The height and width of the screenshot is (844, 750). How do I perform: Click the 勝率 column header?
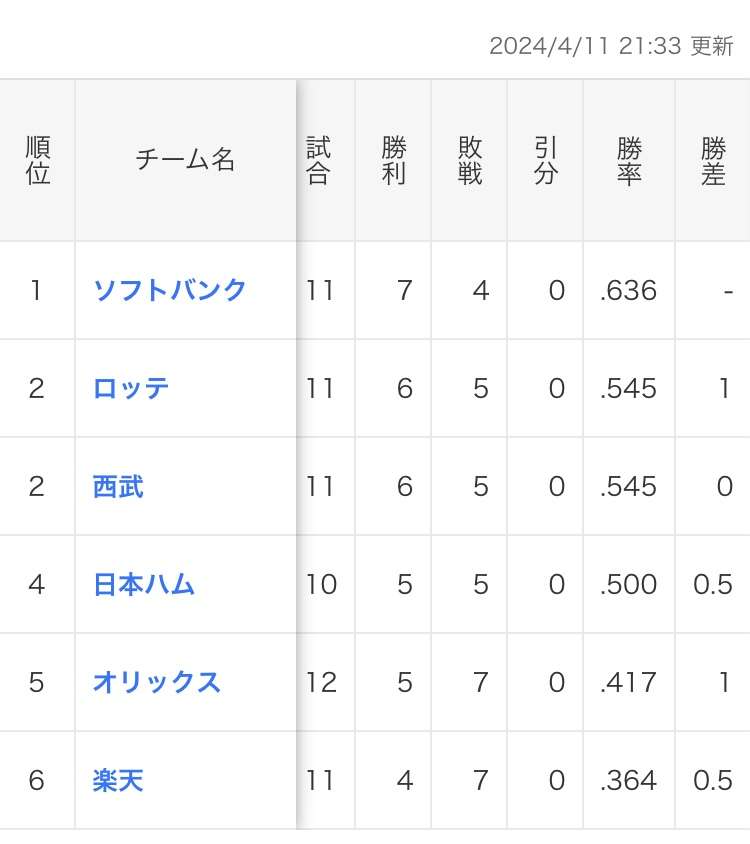[629, 161]
